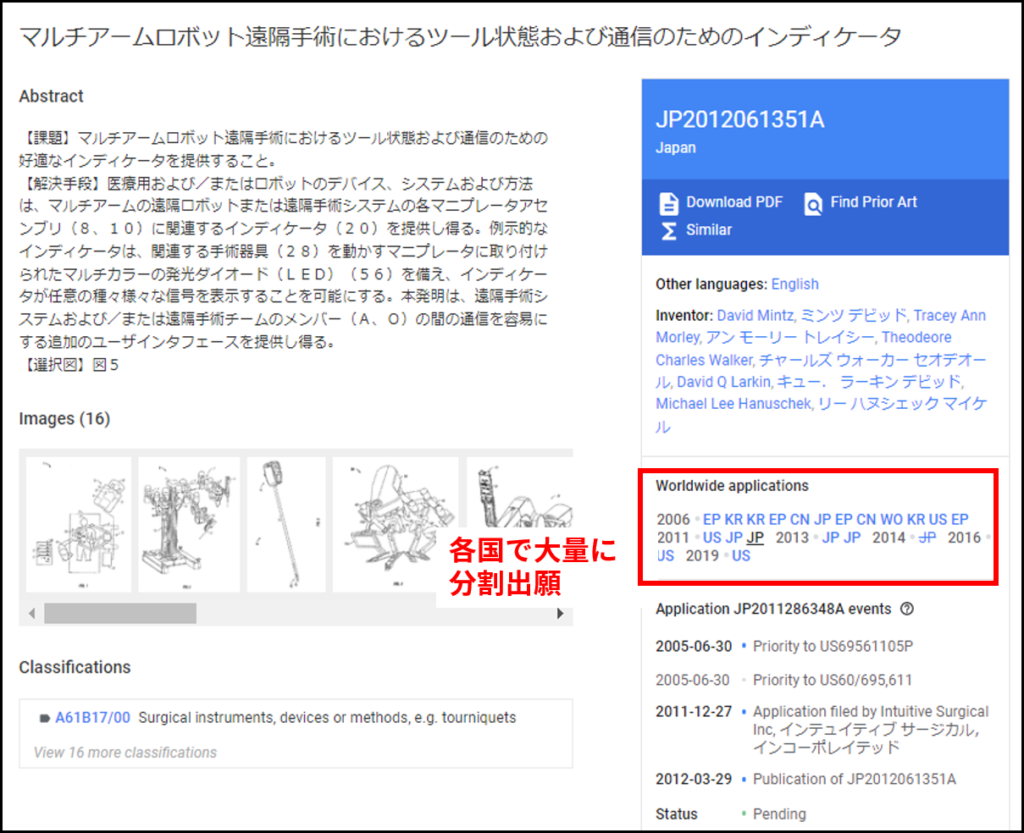Screen dimensions: 1024x833
Task: Click the left arrow of image scrollbar
Action: pyautogui.click(x=32, y=614)
